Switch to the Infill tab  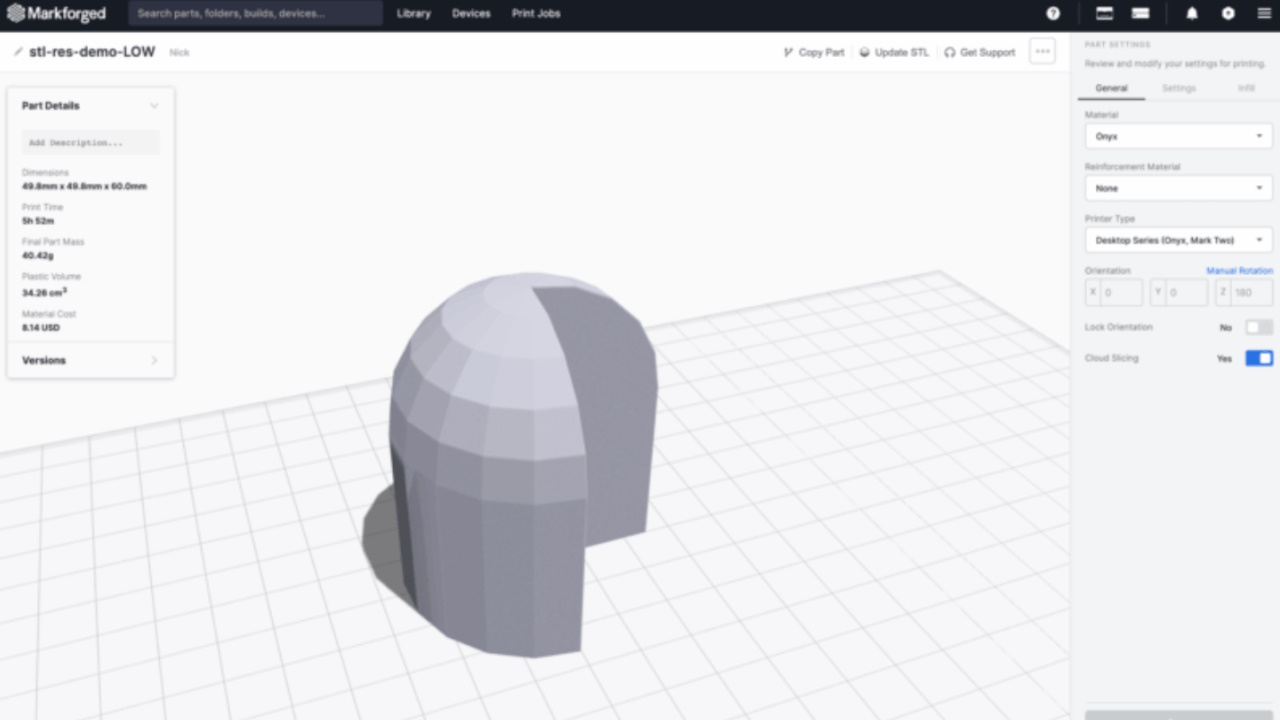[x=1246, y=88]
